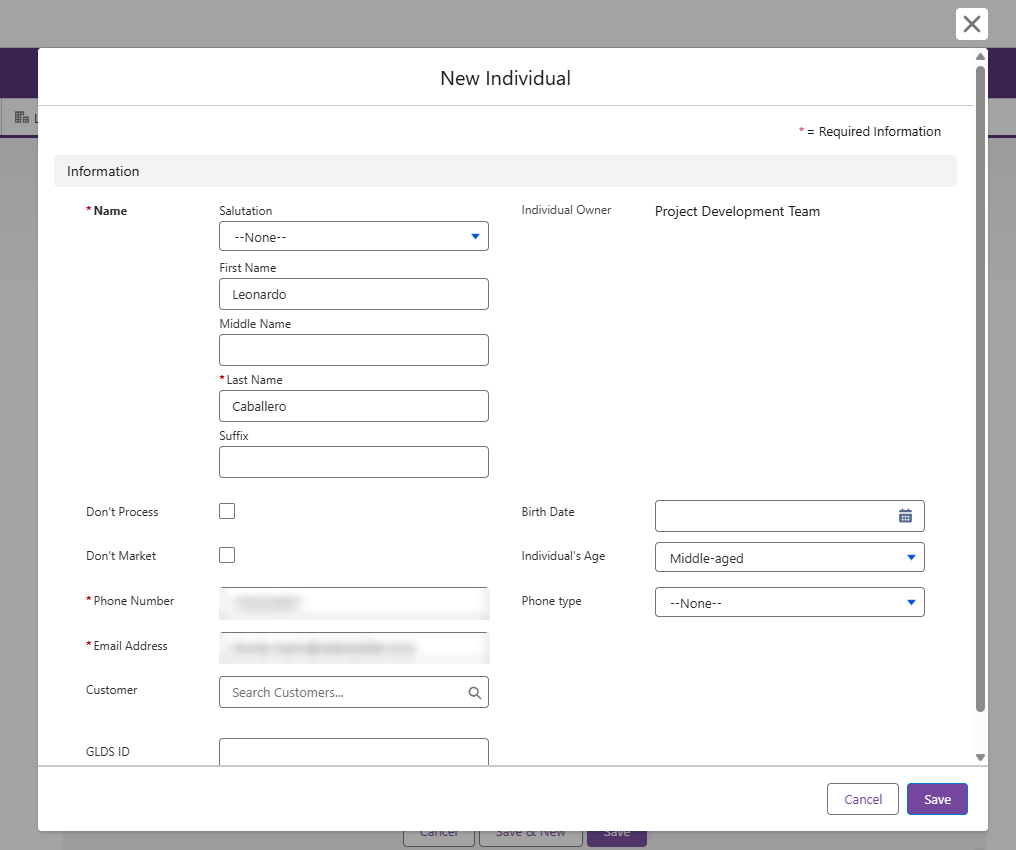Screen dimensions: 1016x850
Task: Click the Last Name field
Action: pos(354,406)
